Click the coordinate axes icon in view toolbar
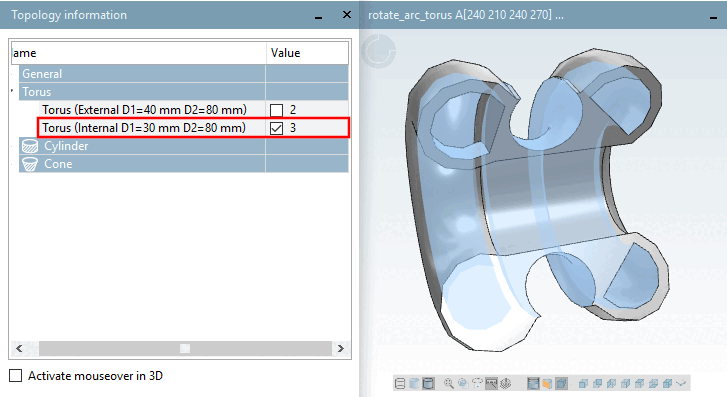 coord(681,383)
